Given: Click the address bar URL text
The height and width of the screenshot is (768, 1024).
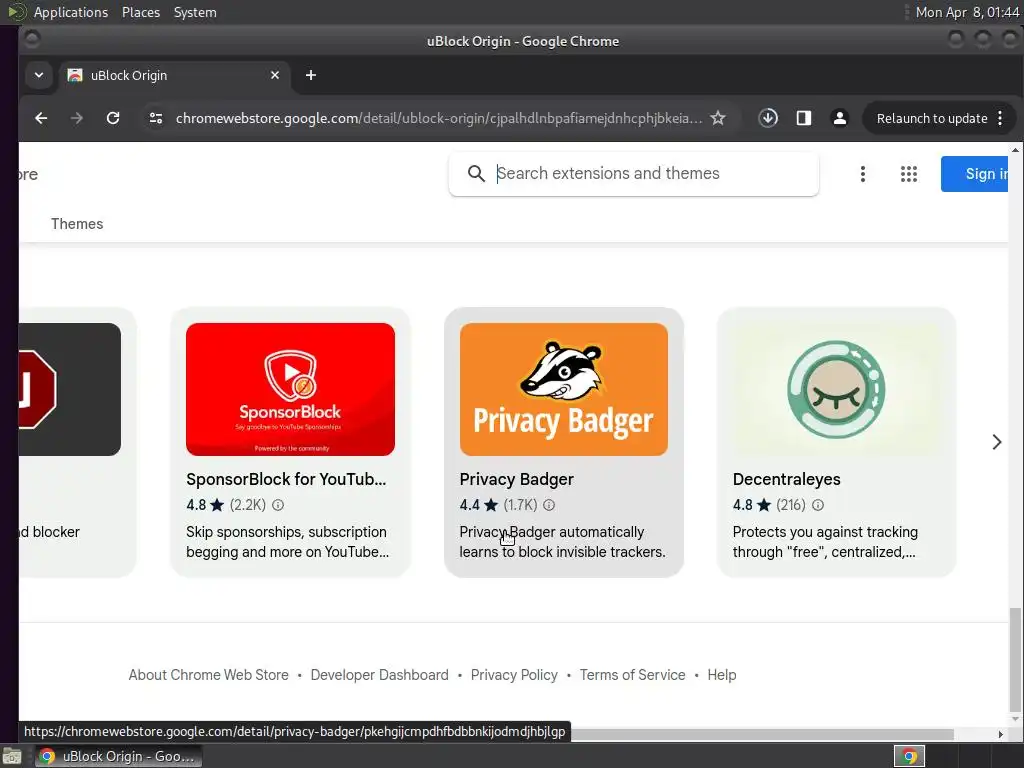Looking at the screenshot, I should [x=439, y=118].
